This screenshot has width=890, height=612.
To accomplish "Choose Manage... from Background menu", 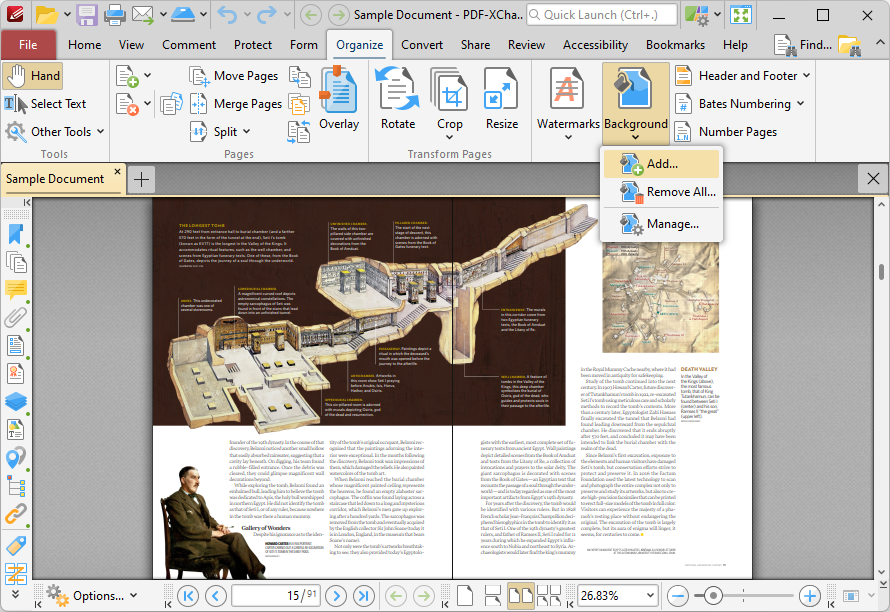I will (661, 224).
